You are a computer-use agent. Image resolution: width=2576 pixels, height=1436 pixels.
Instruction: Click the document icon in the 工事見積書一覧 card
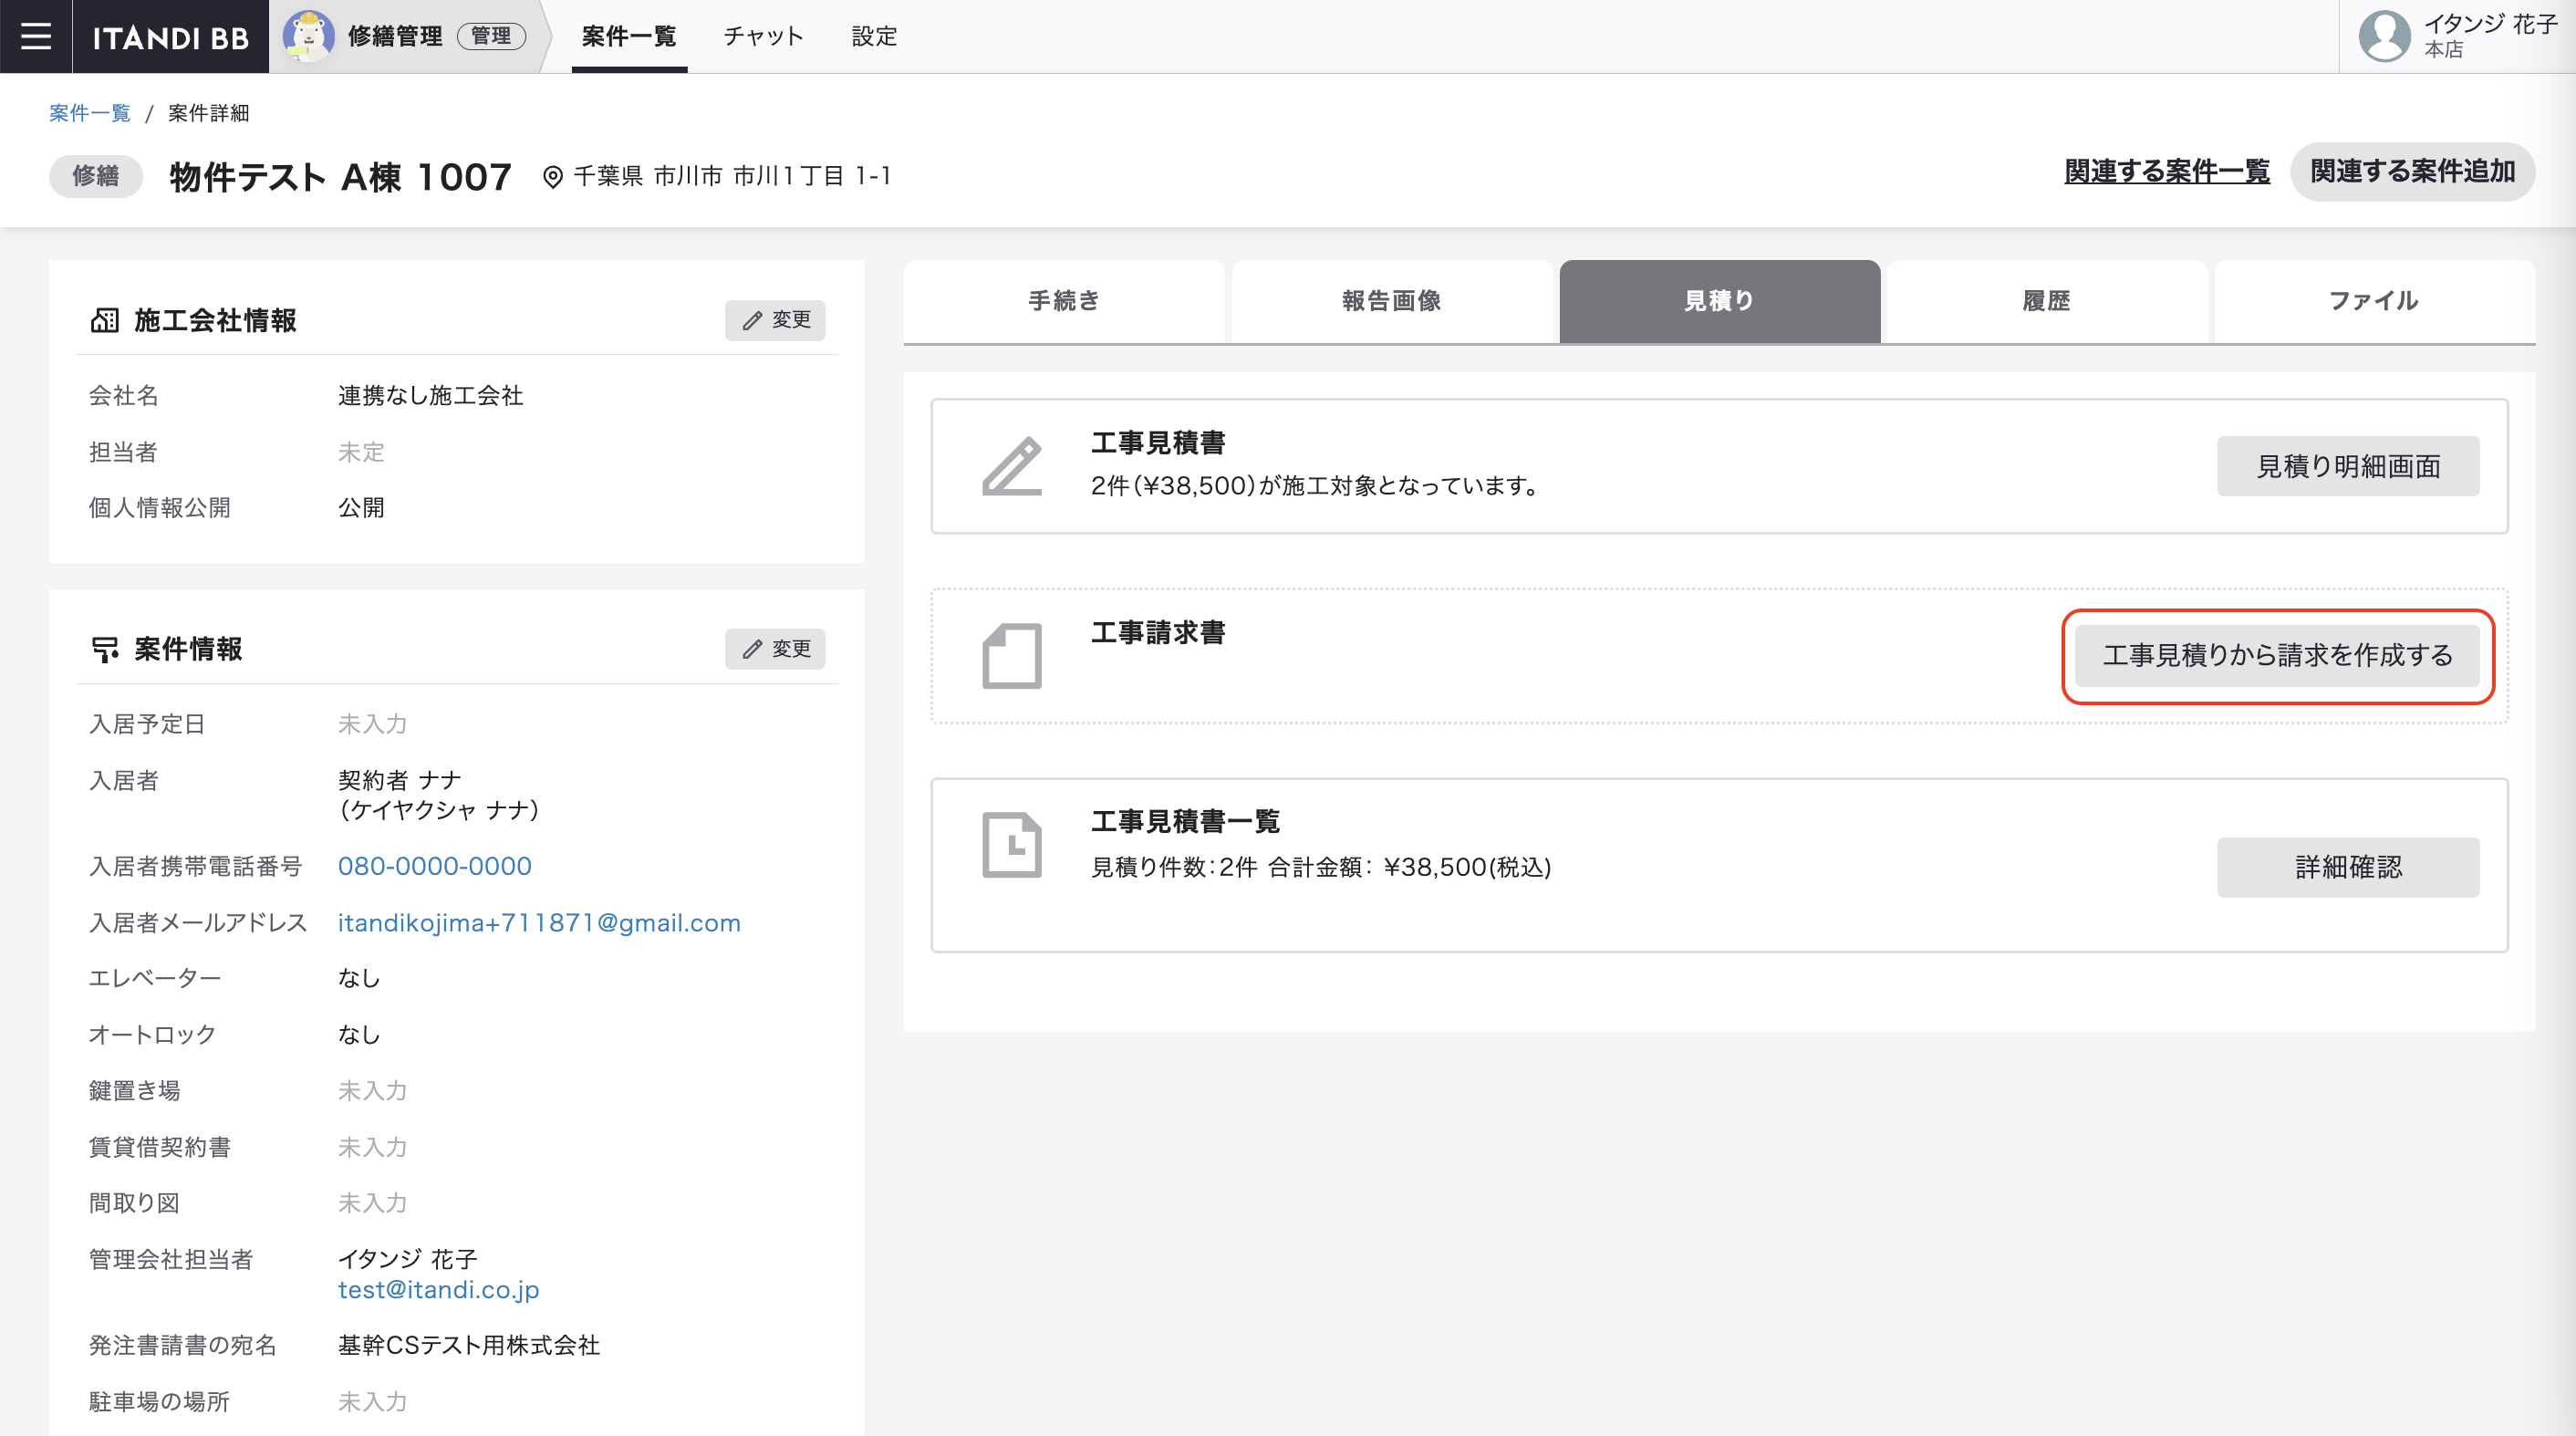pos(1011,845)
